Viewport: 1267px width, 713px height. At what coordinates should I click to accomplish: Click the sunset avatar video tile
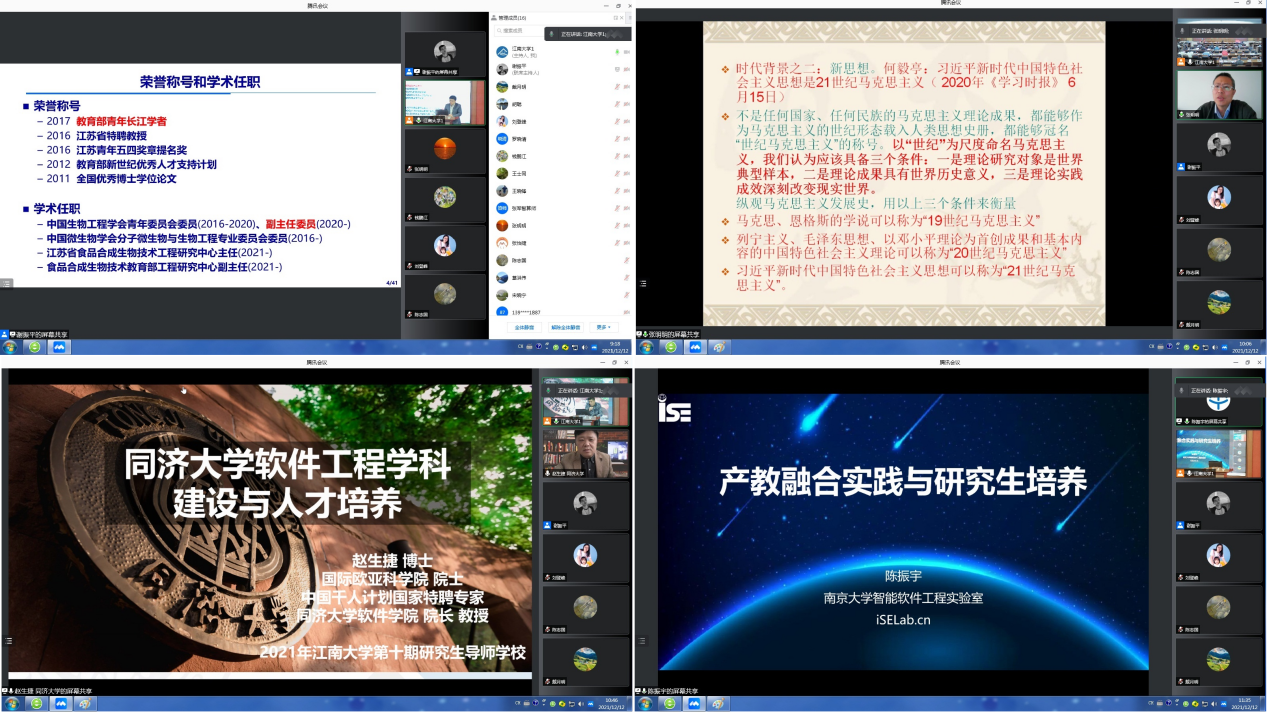pos(445,149)
